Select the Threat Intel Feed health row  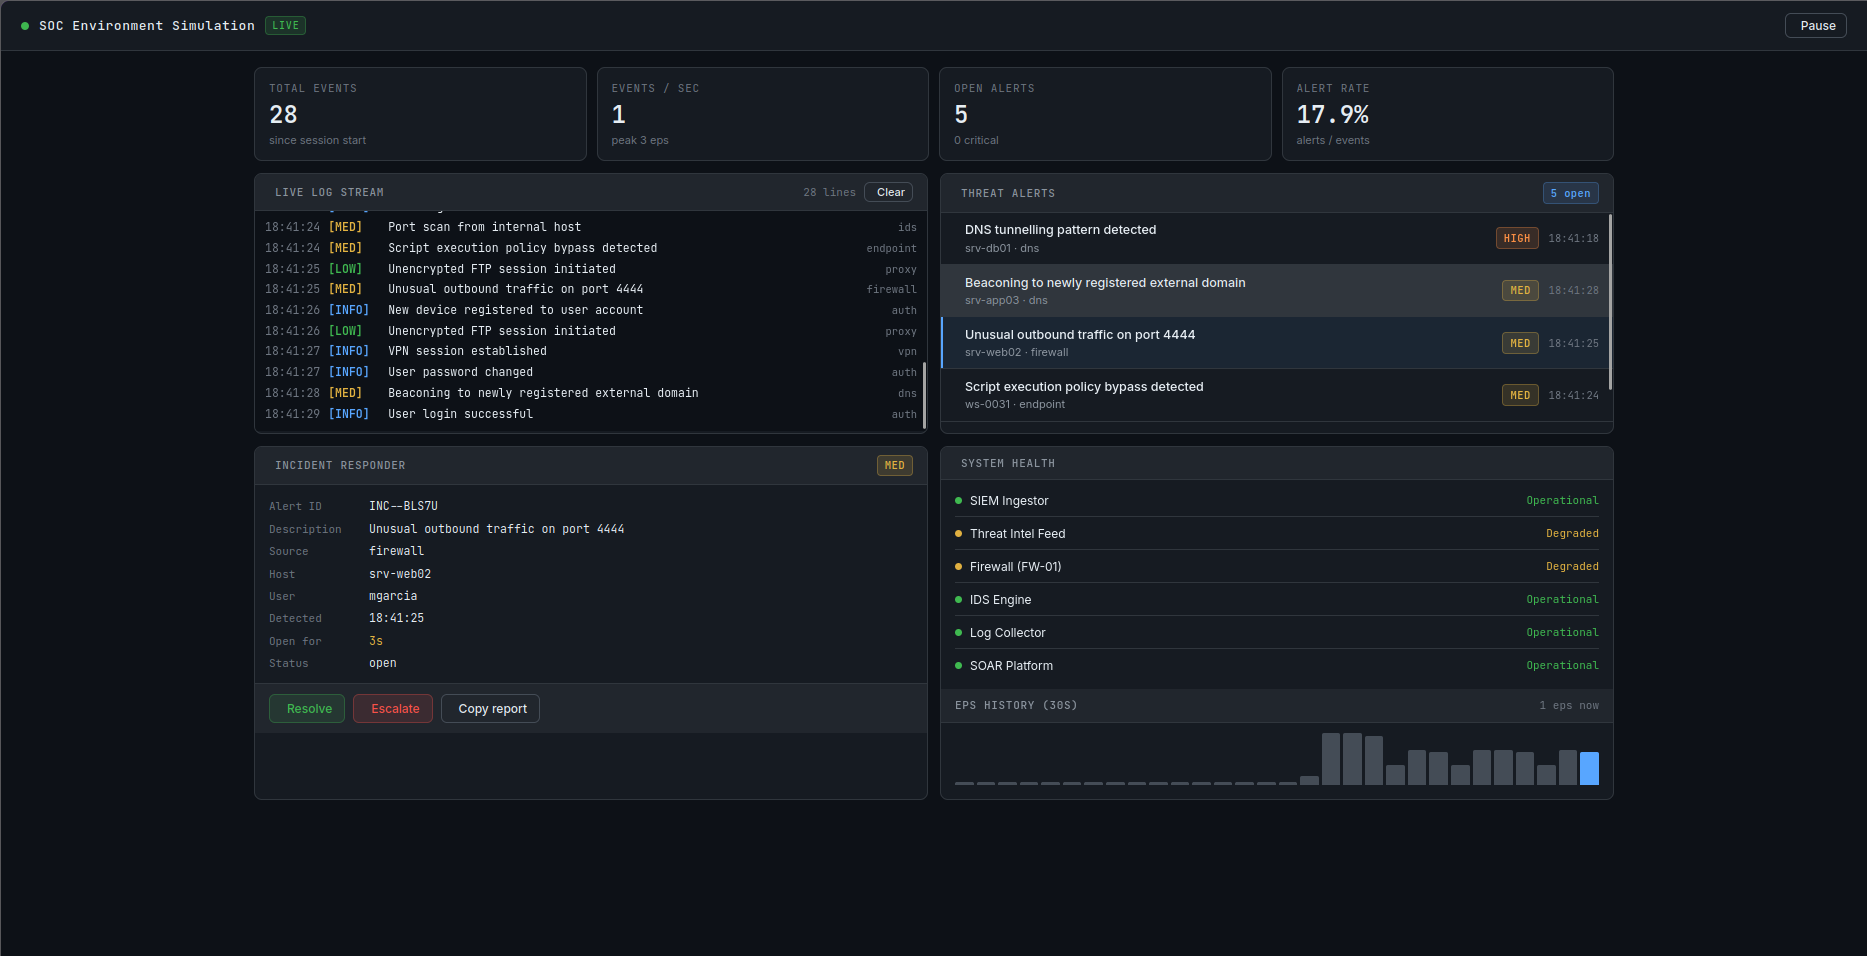tap(1276, 534)
